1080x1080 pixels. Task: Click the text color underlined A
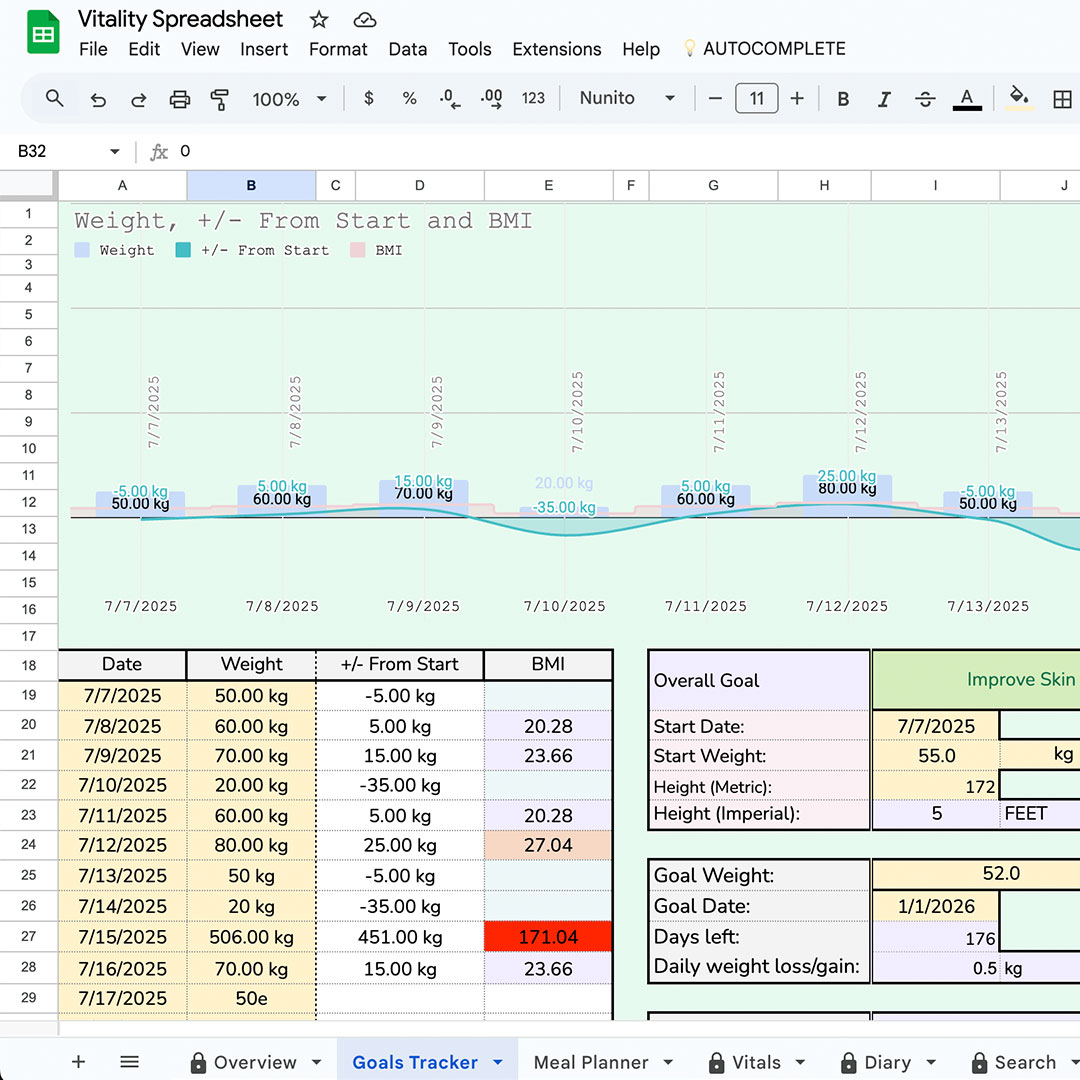click(x=966, y=99)
